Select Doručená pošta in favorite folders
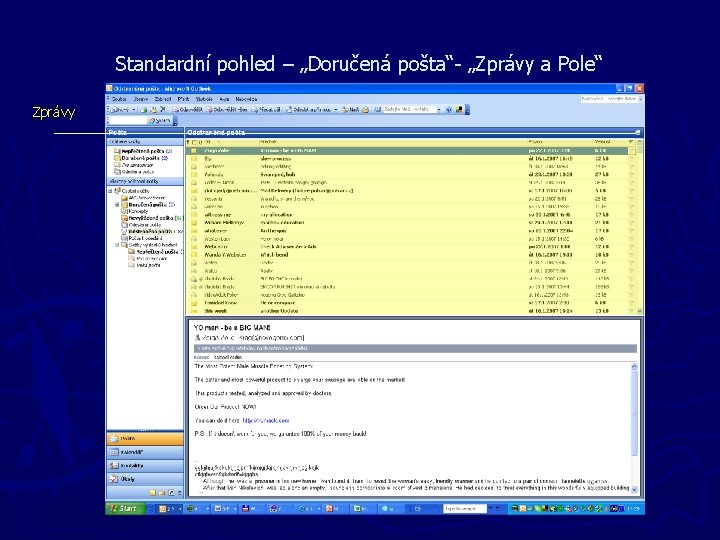Image resolution: width=720 pixels, height=540 pixels. coord(141,158)
